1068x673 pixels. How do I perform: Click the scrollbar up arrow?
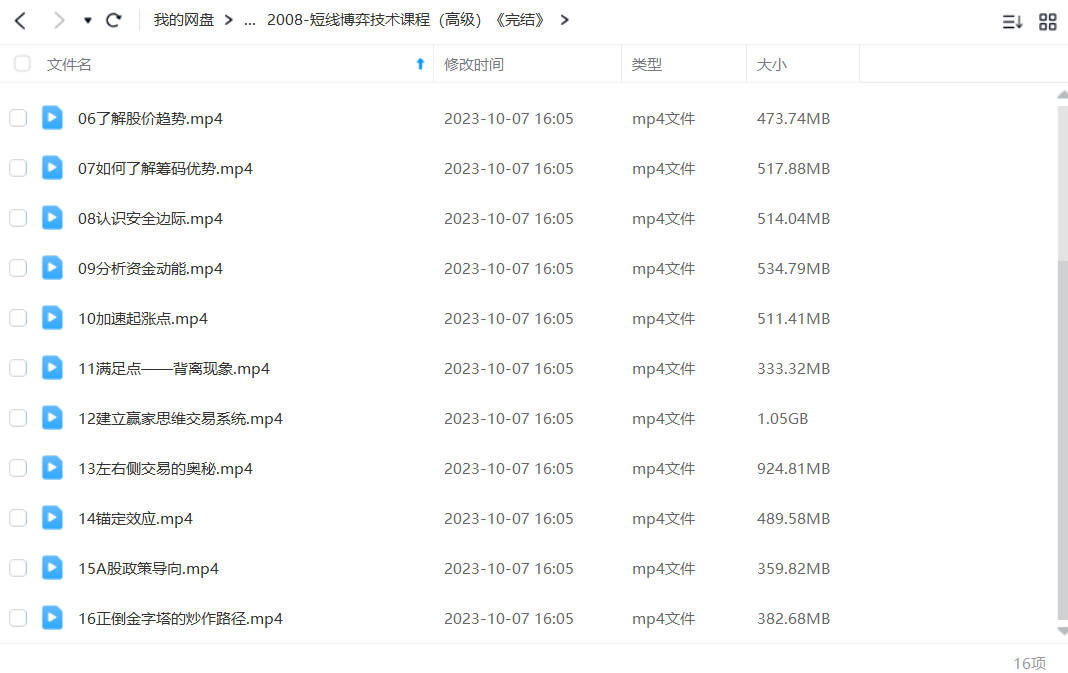pos(1063,94)
